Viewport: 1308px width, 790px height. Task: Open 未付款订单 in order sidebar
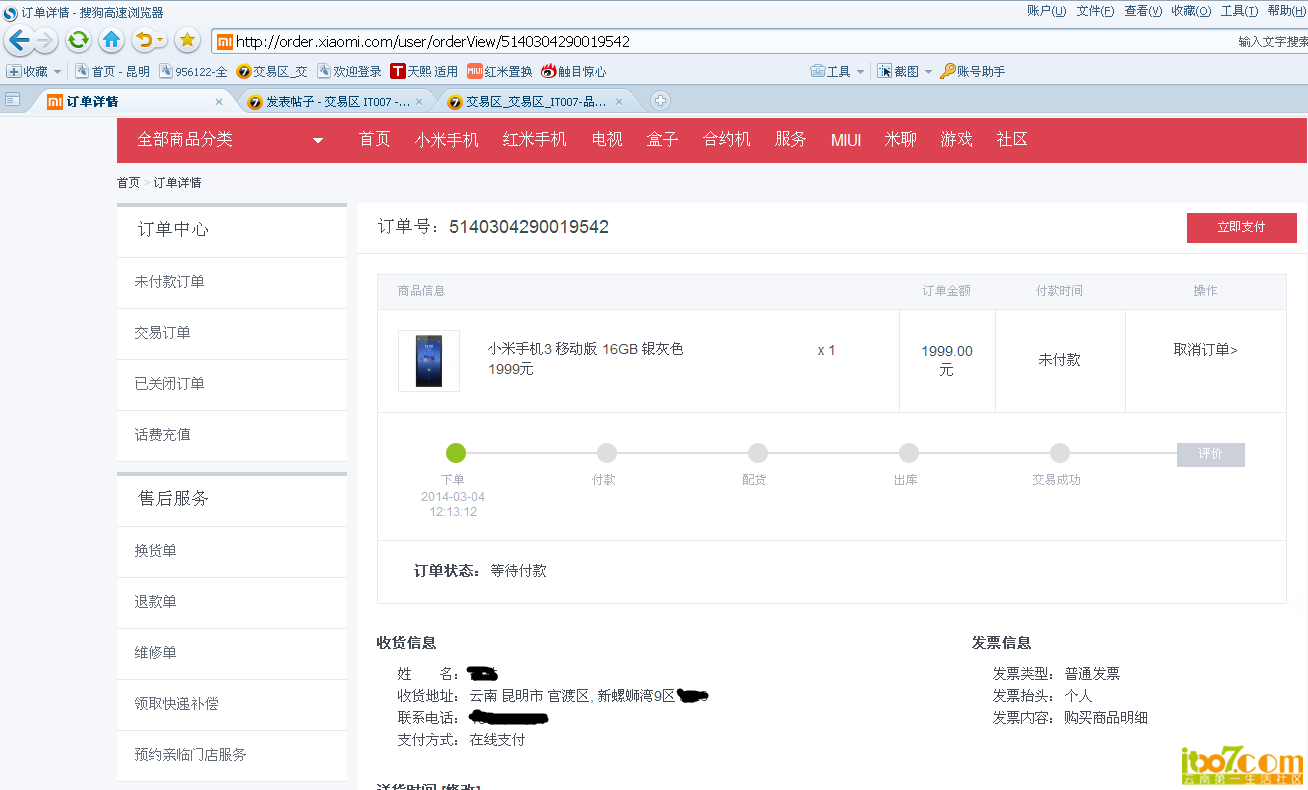(170, 282)
